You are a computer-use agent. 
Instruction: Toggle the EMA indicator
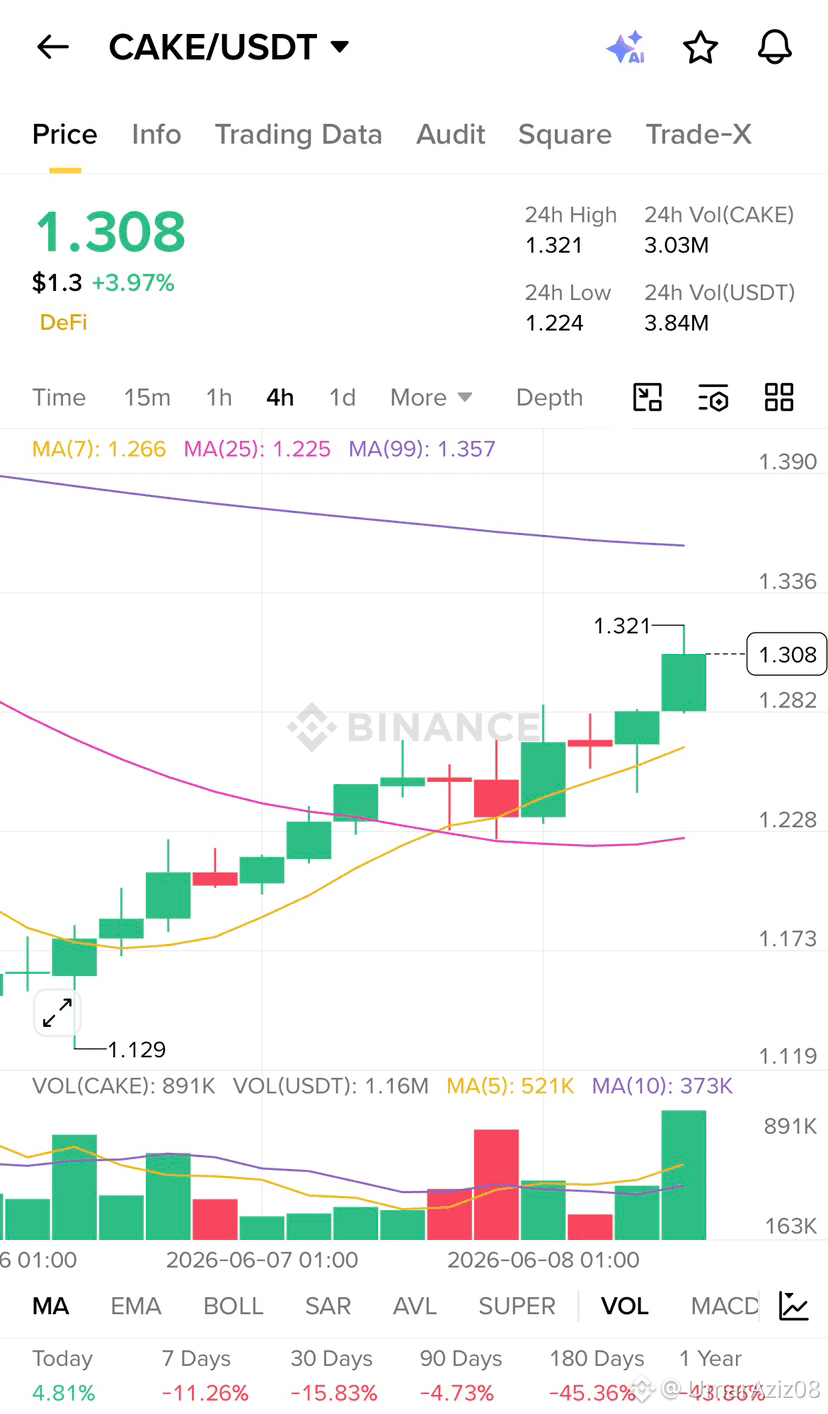click(x=136, y=1306)
